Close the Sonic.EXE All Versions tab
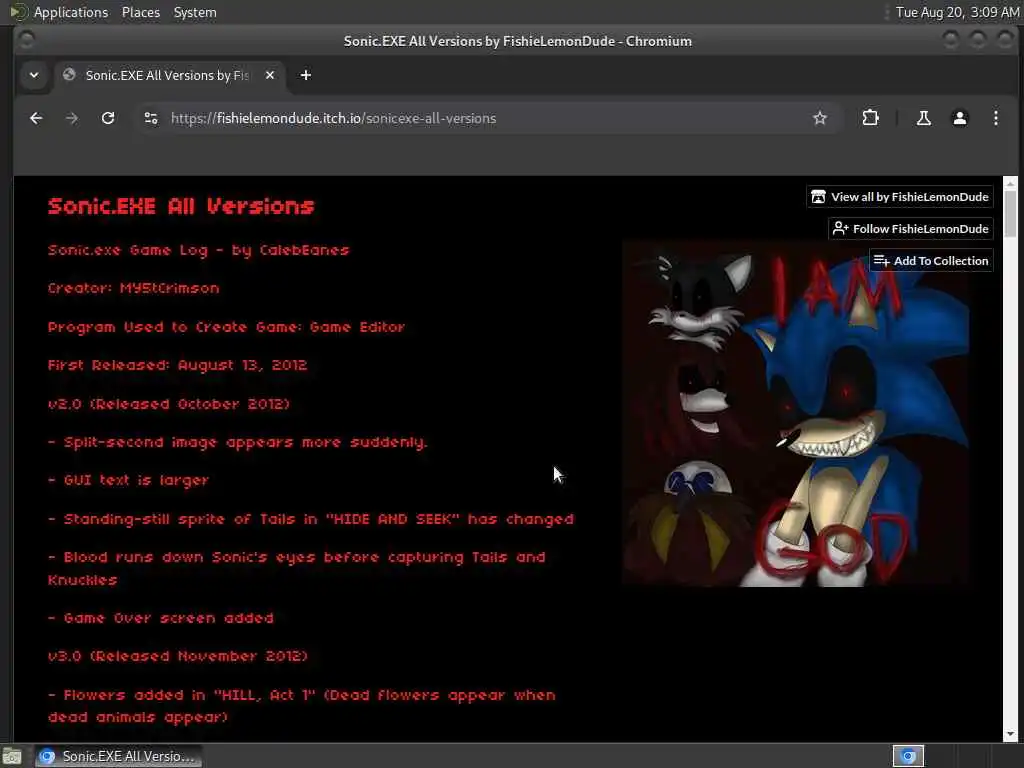The width and height of the screenshot is (1024, 768). point(270,75)
